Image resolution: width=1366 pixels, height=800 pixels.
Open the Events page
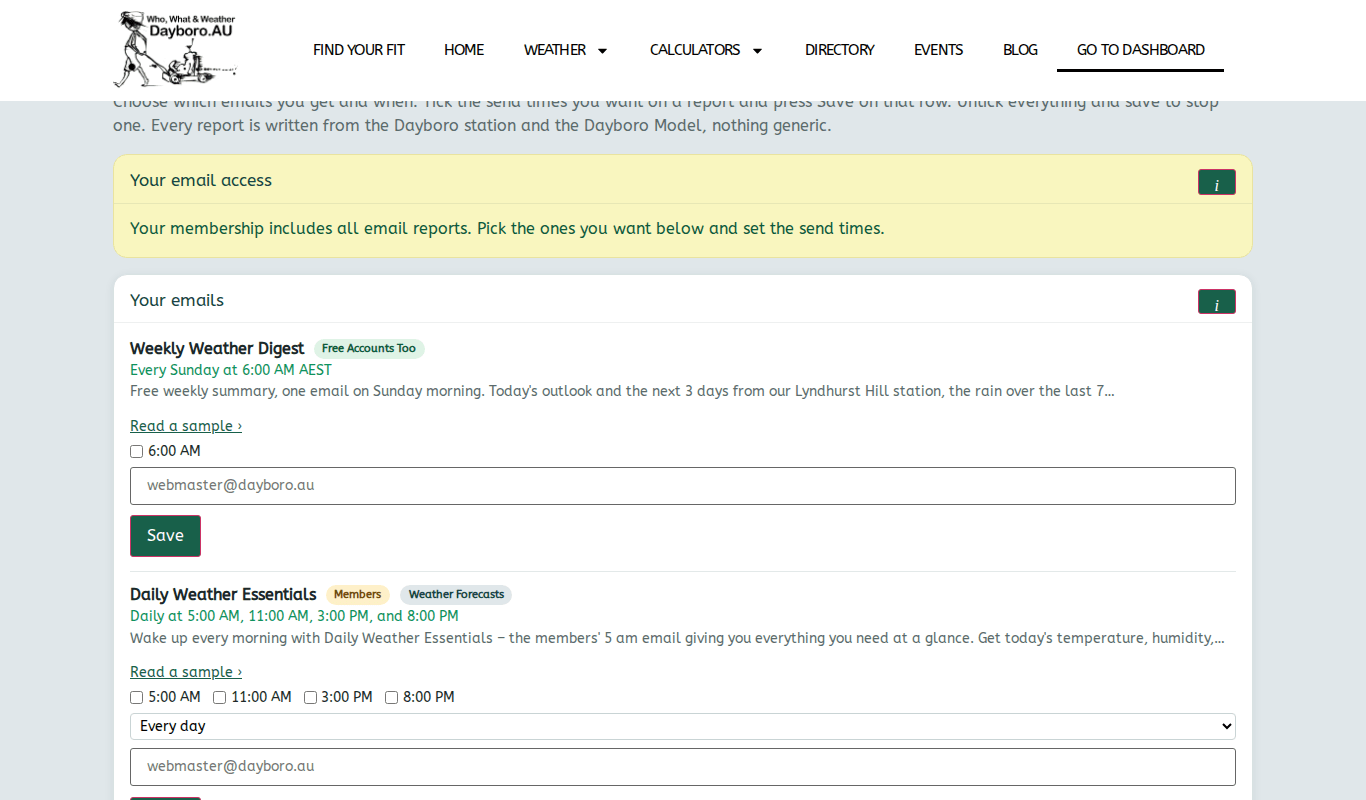point(939,50)
